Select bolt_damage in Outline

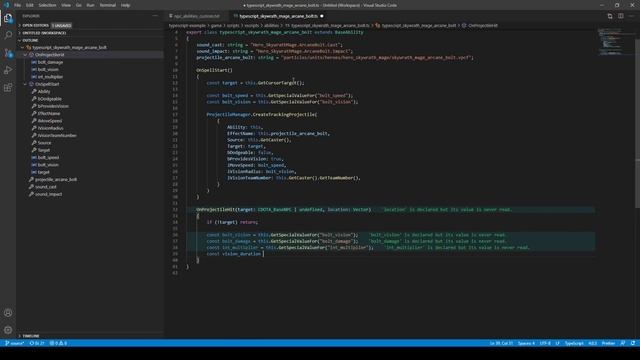tap(50, 62)
